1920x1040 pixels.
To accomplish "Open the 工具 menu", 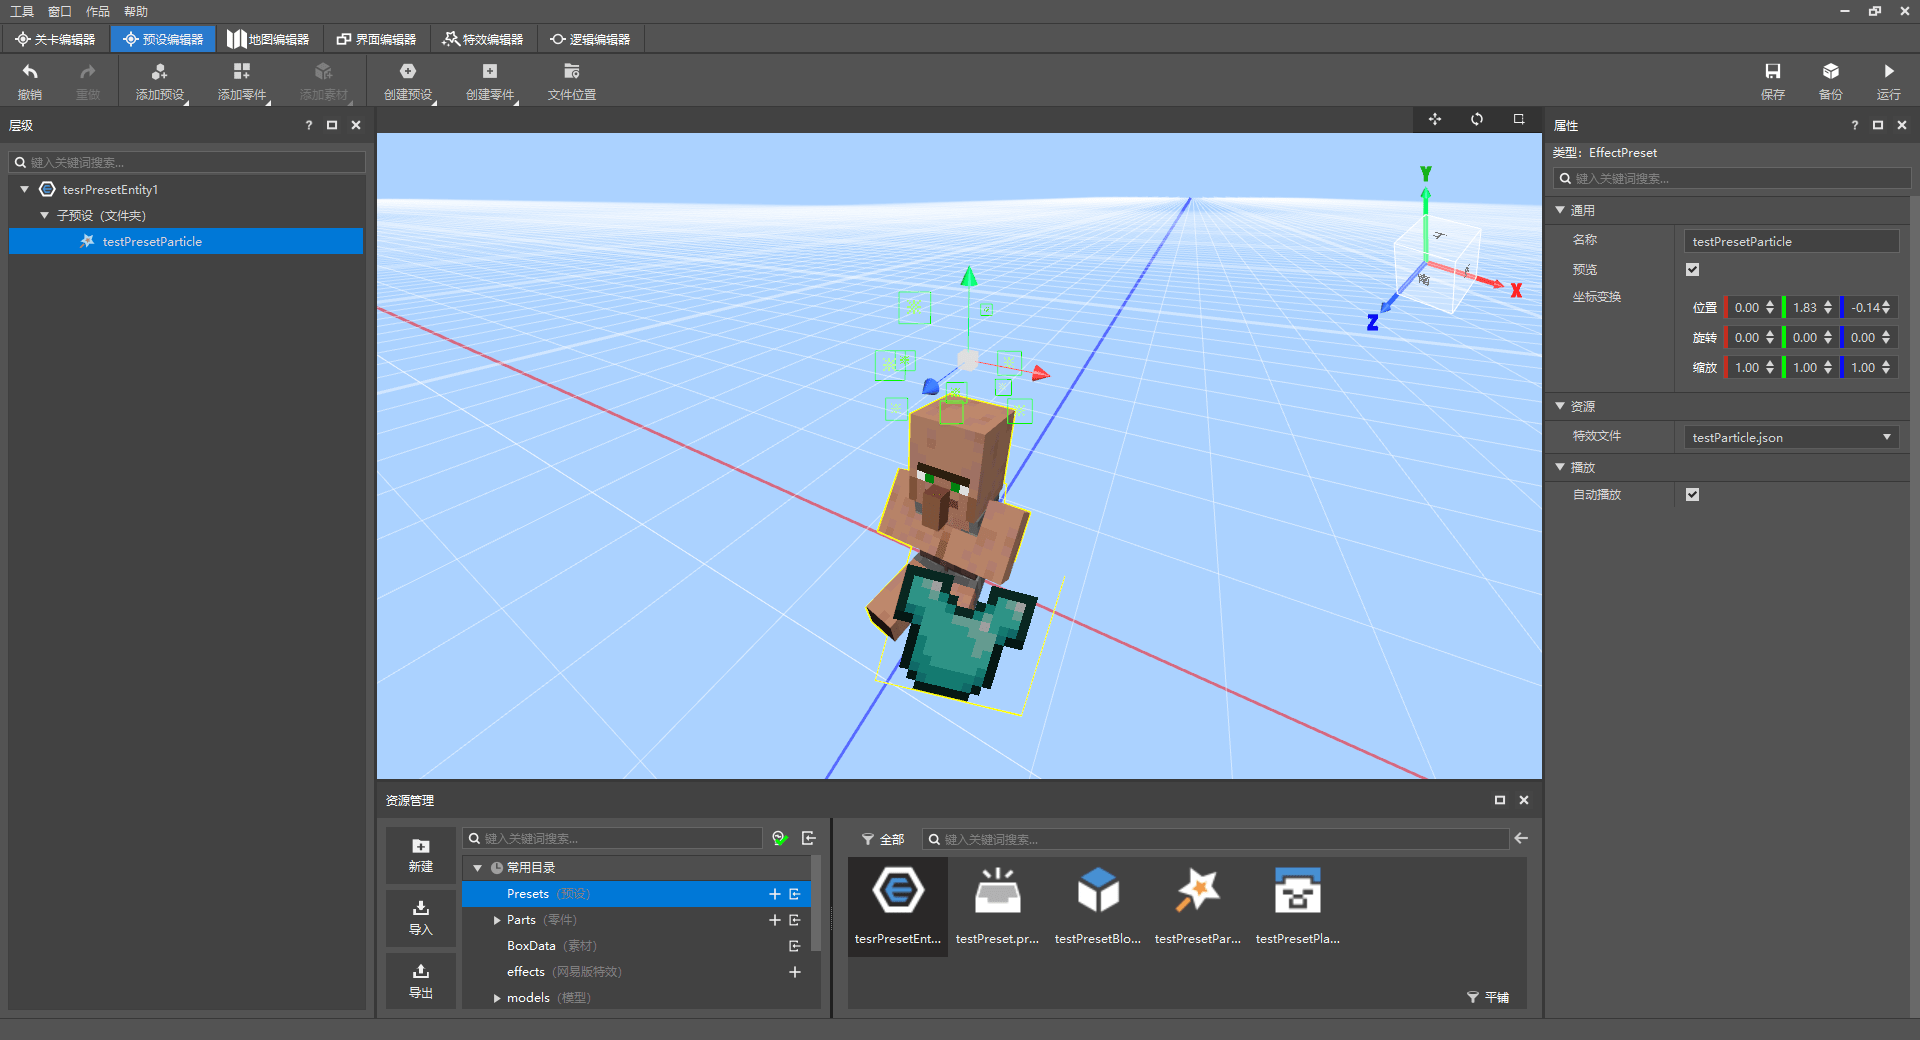I will (22, 11).
